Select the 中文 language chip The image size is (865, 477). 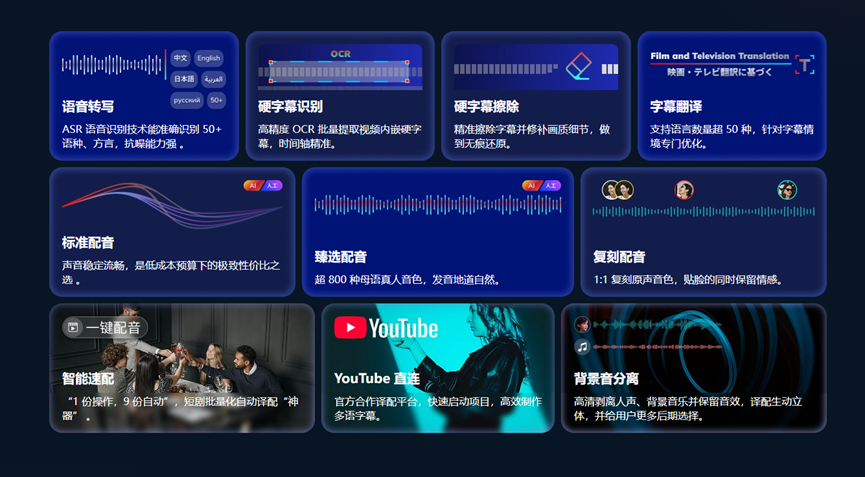180,58
